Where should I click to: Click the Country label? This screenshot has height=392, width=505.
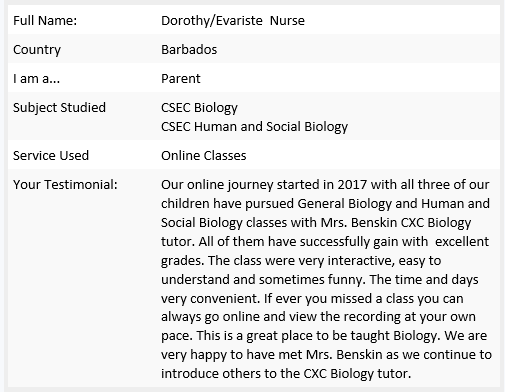37,50
